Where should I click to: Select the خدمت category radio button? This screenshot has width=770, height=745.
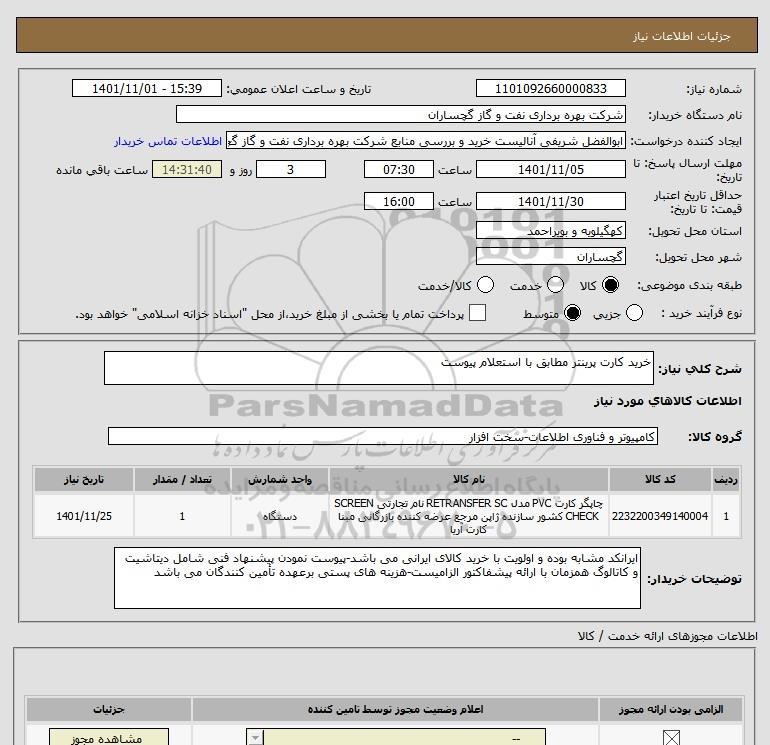pos(555,285)
